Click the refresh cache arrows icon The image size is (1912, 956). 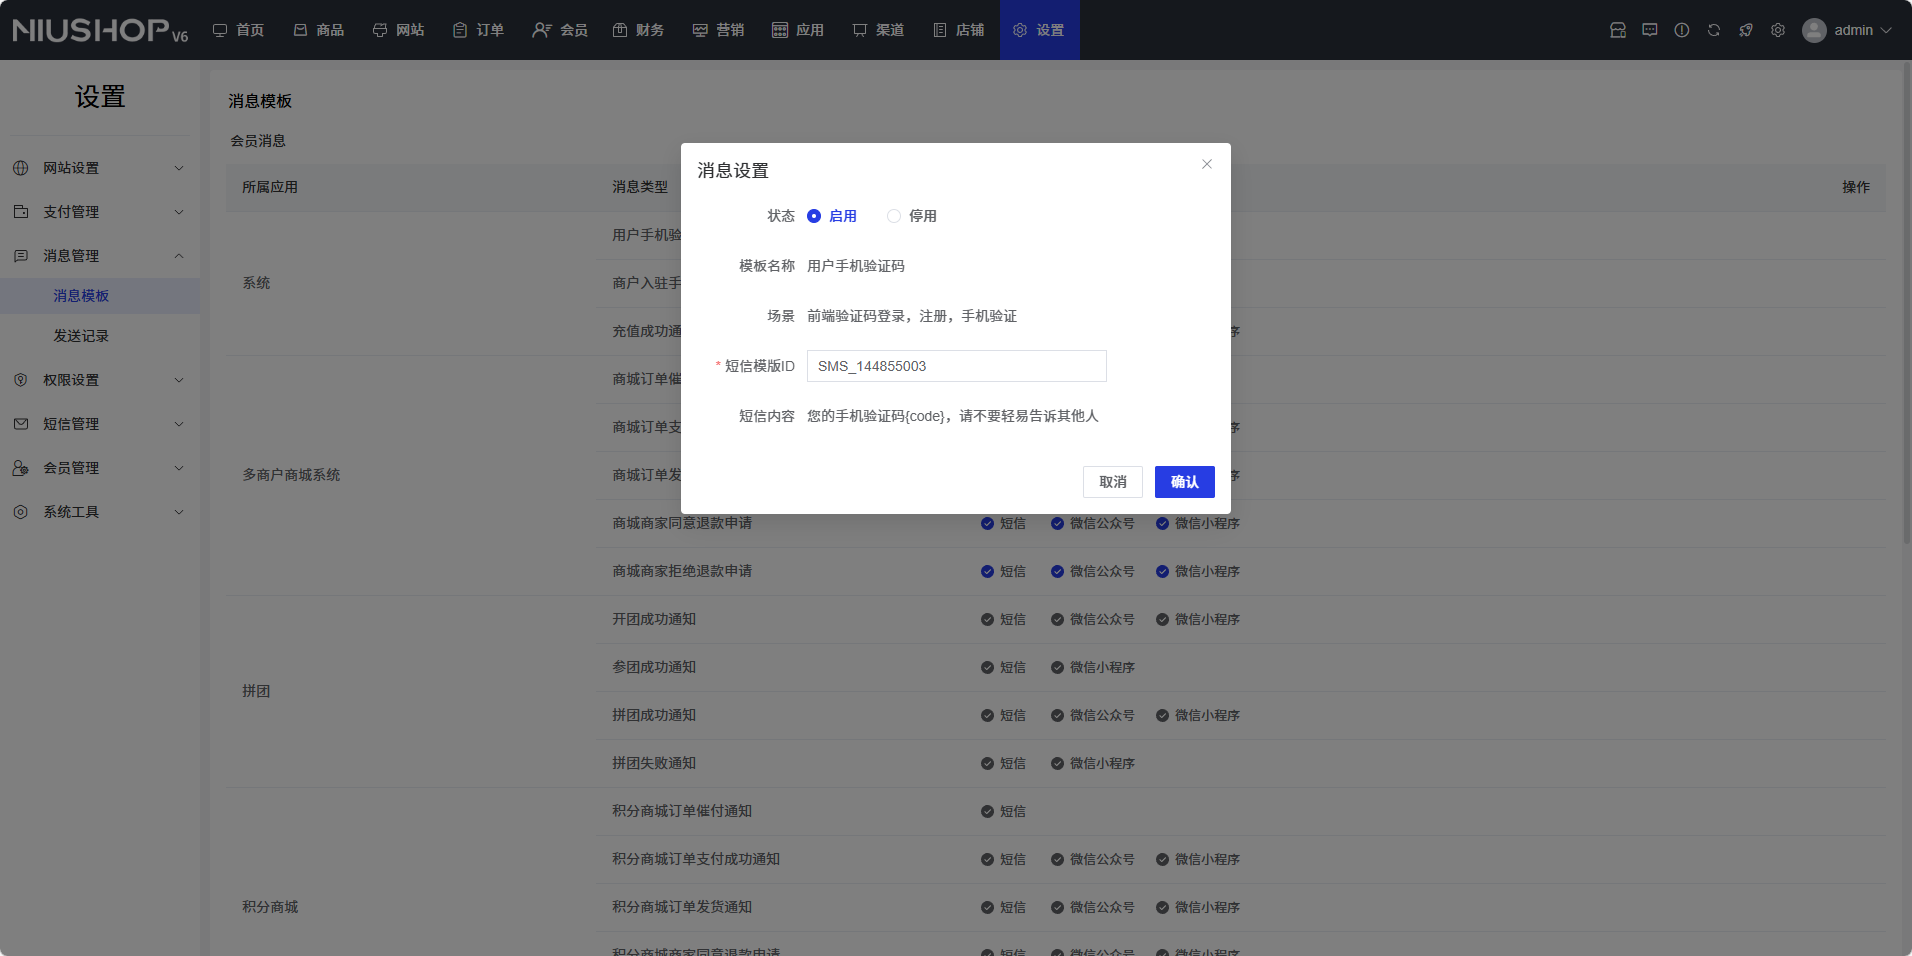(x=1714, y=30)
